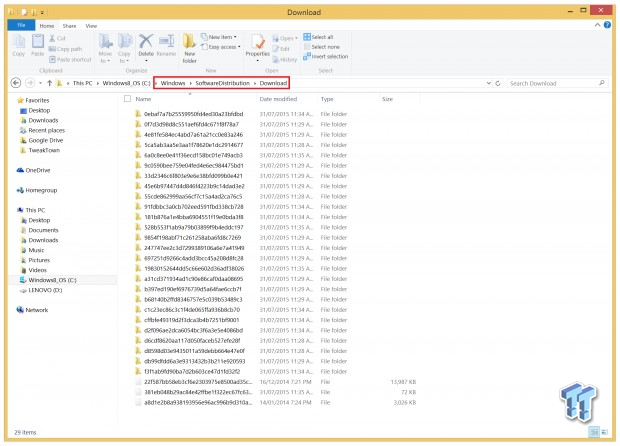Screen dimensions: 620x446
Task: Select LENOVO (D:) drive in tree
Action: tap(41, 290)
